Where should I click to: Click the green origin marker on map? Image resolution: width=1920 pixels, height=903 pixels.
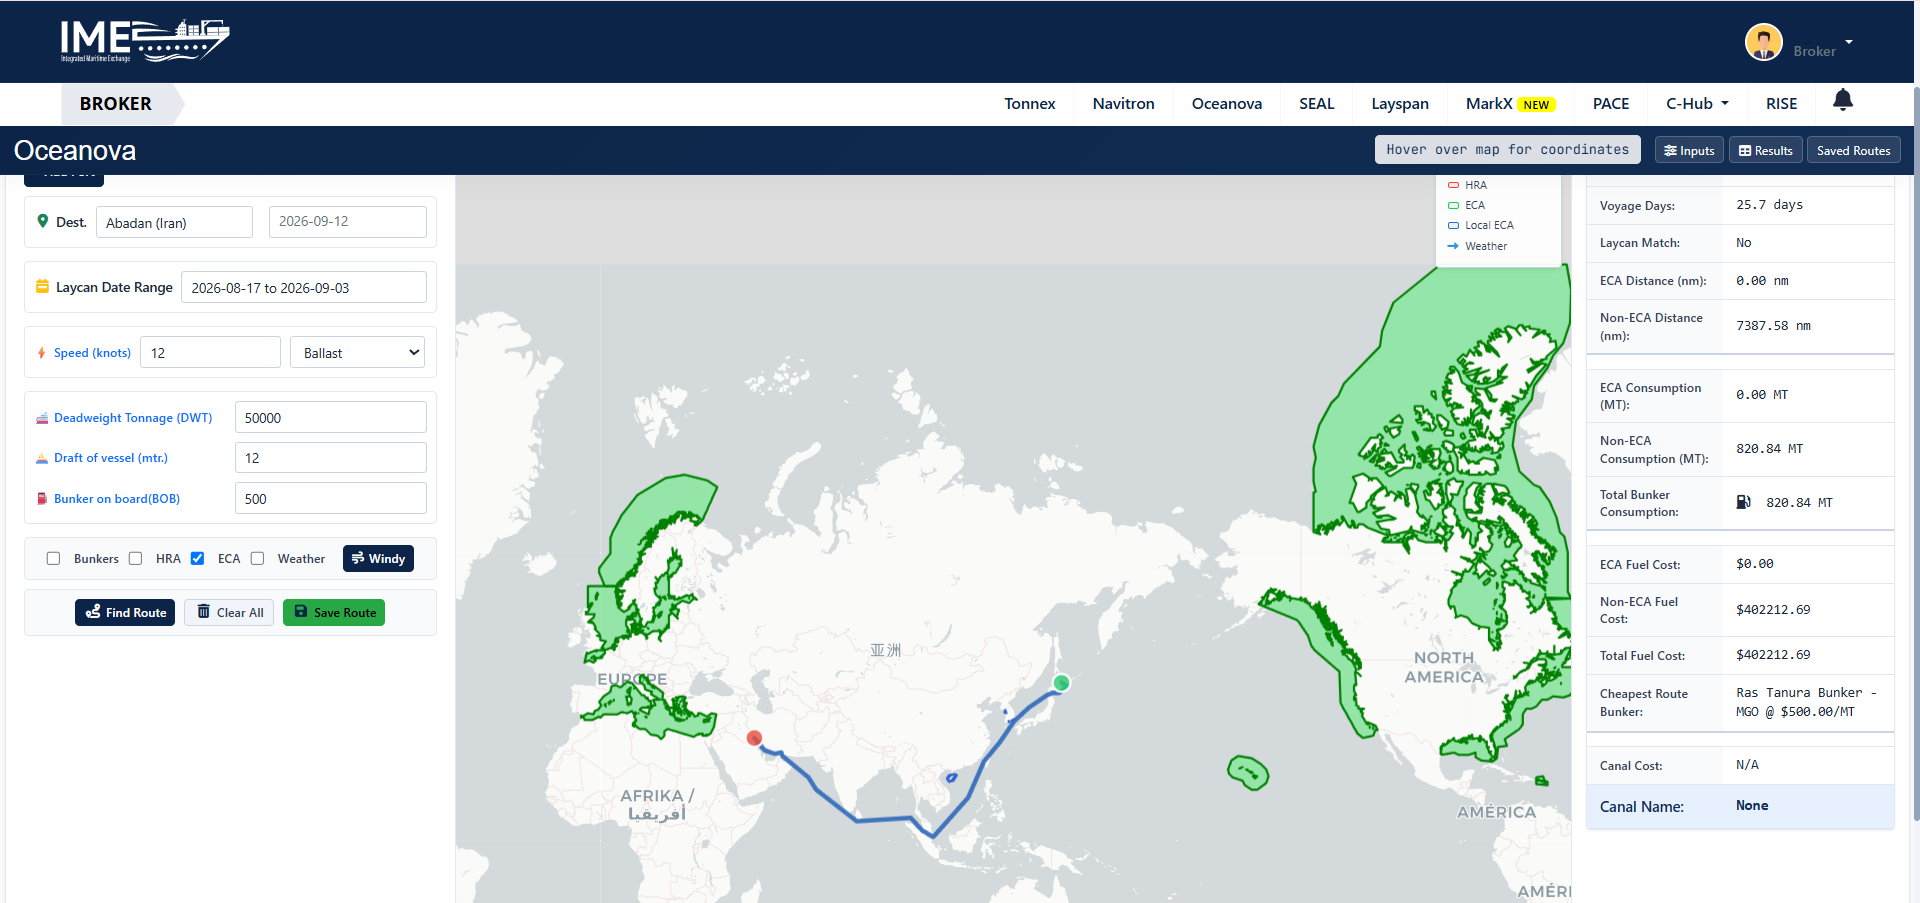coord(1061,683)
